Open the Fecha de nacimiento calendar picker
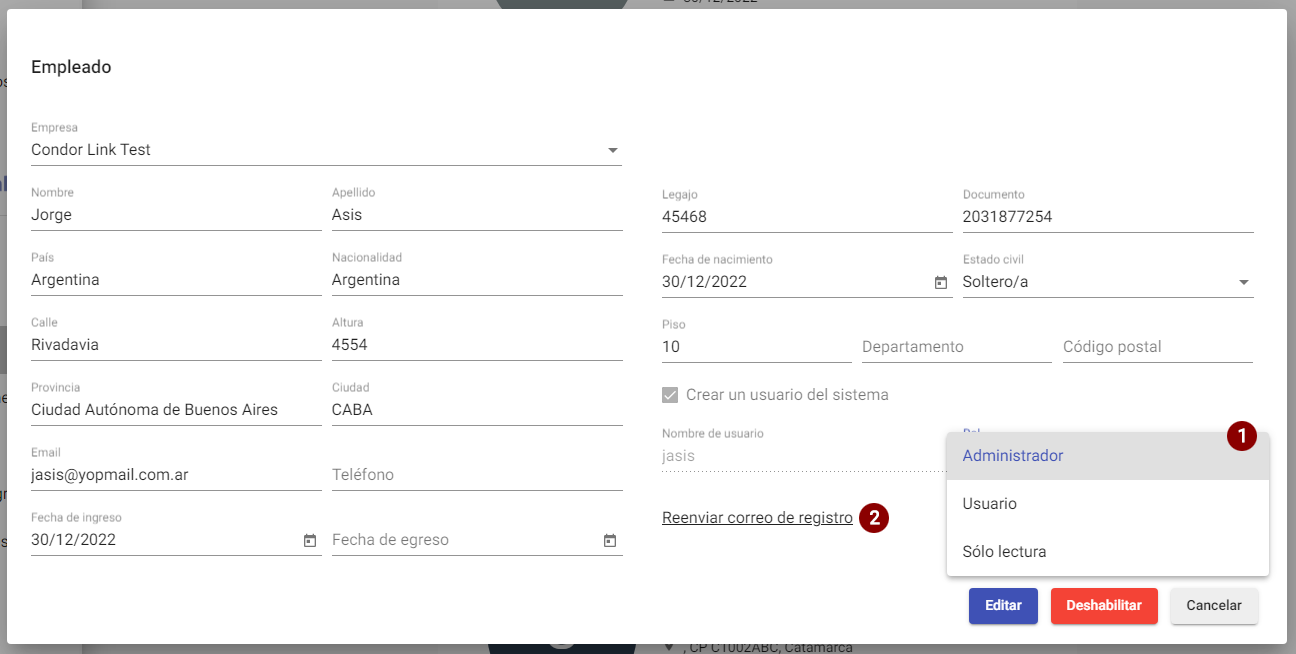The width and height of the screenshot is (1296, 654). tap(940, 283)
